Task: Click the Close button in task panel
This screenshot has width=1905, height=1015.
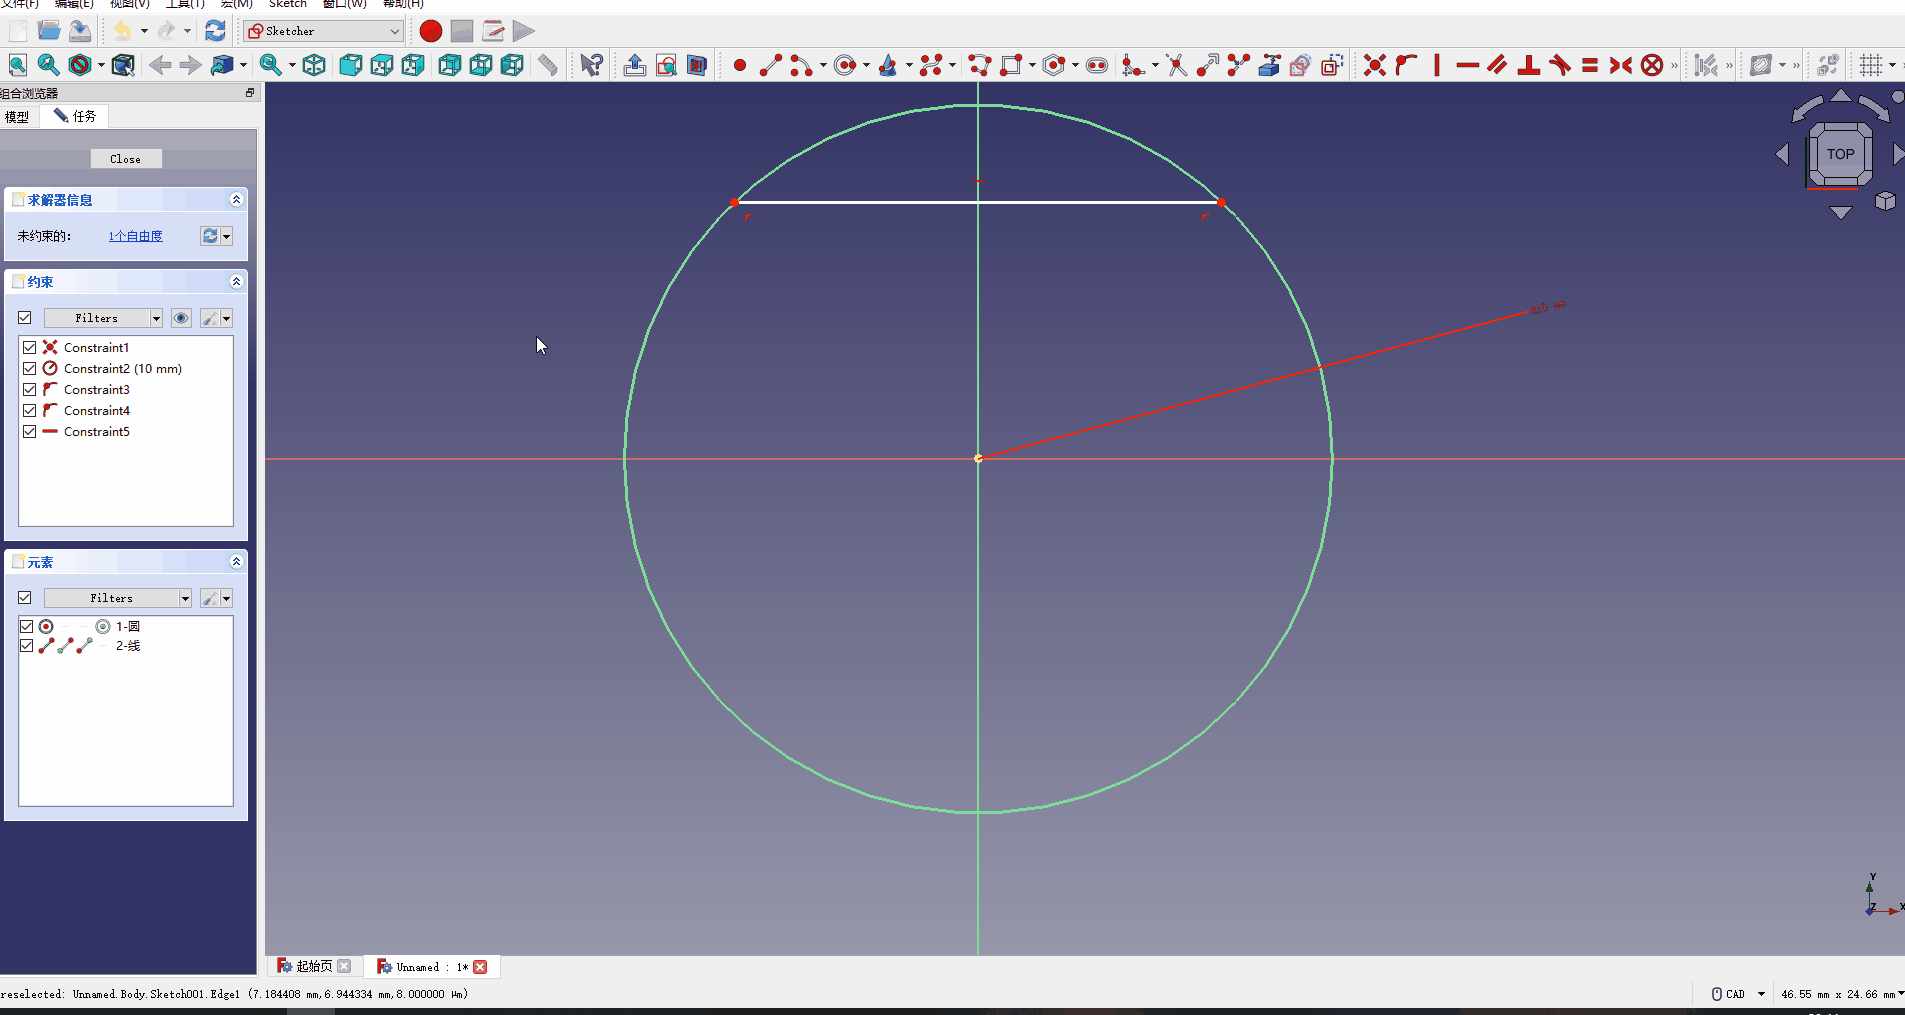Action: point(125,159)
